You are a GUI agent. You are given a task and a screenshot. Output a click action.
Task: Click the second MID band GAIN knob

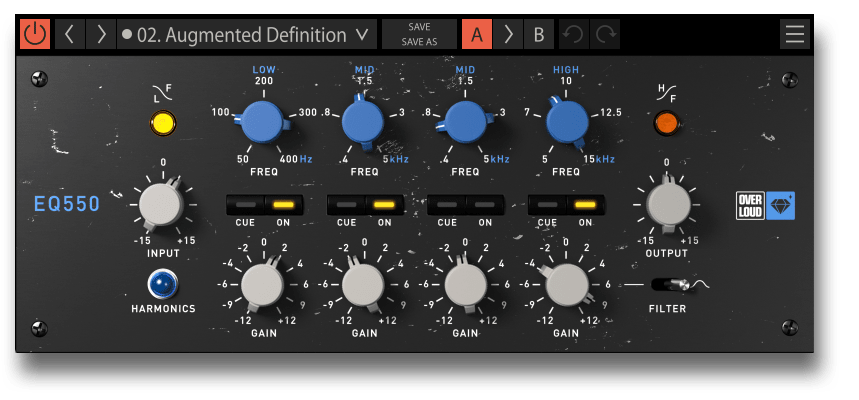point(465,285)
